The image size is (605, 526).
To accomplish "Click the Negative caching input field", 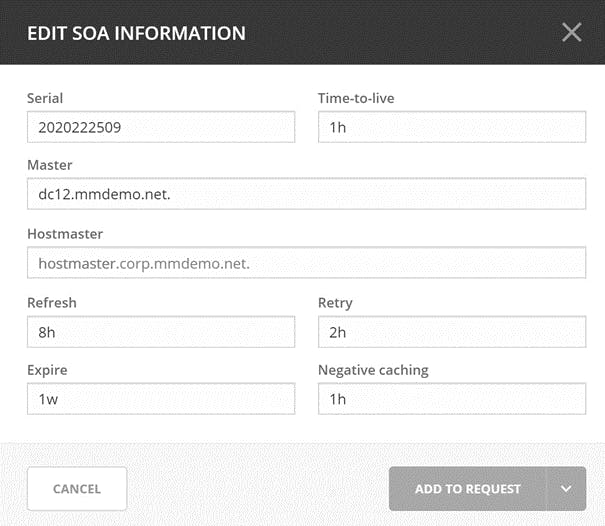I will click(x=452, y=399).
